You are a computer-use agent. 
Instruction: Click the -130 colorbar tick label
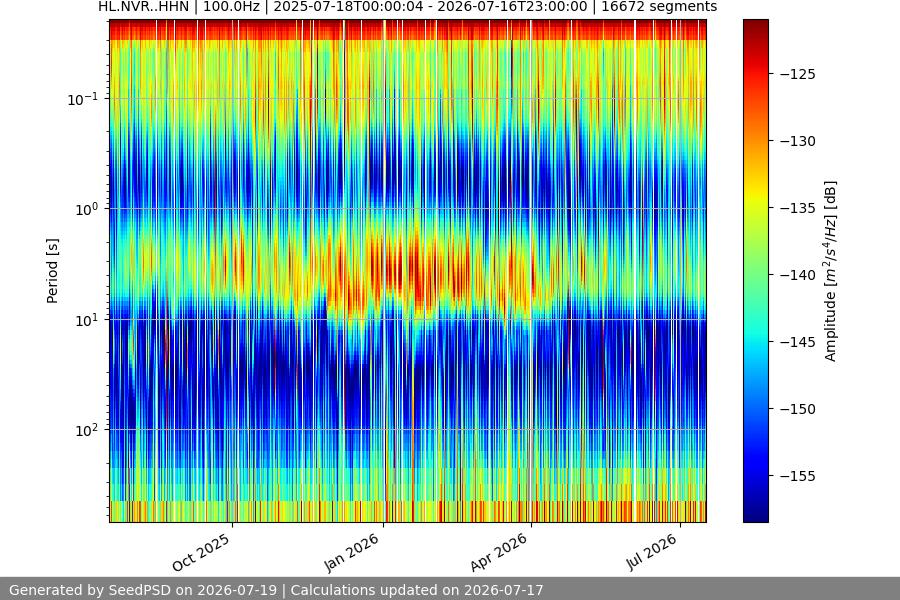798,141
